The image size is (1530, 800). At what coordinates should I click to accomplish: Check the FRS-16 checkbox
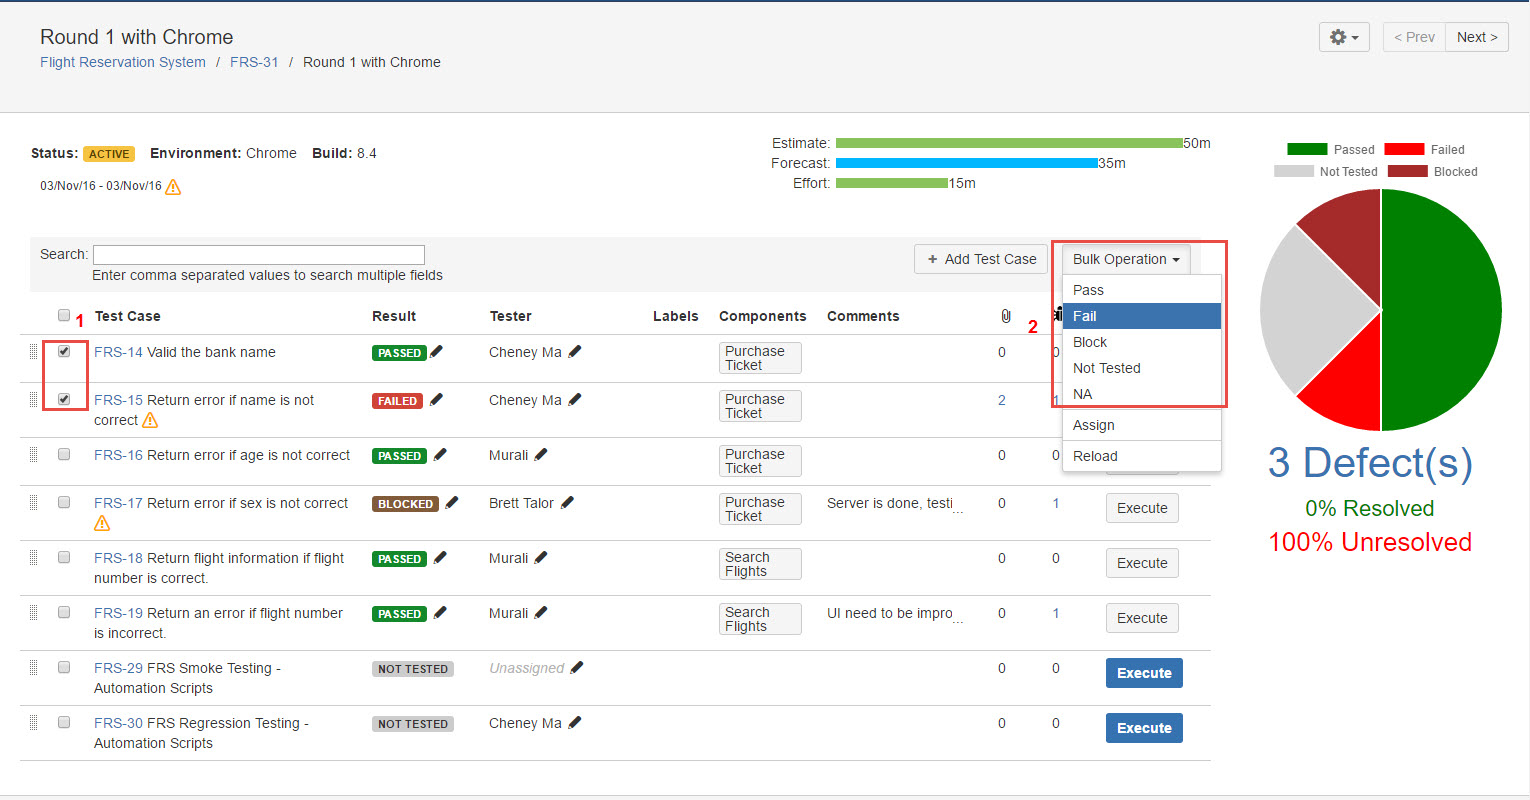coord(64,454)
